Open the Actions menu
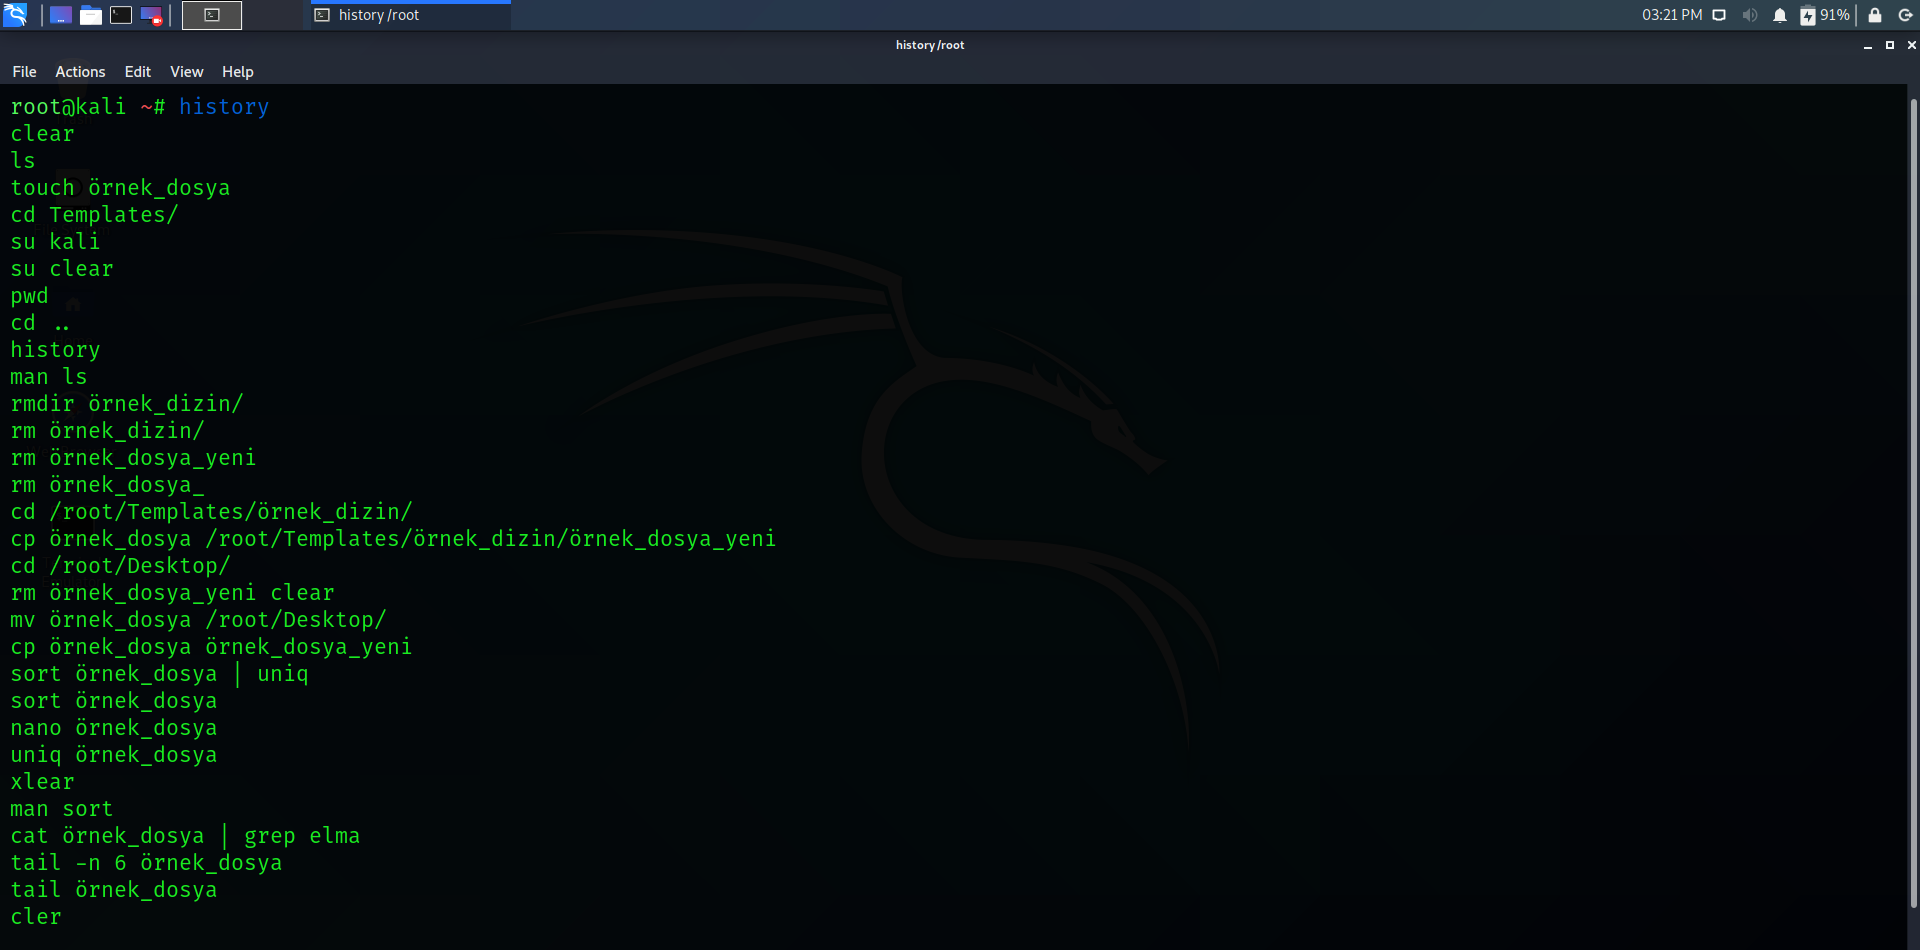The height and width of the screenshot is (950, 1920). pyautogui.click(x=80, y=72)
